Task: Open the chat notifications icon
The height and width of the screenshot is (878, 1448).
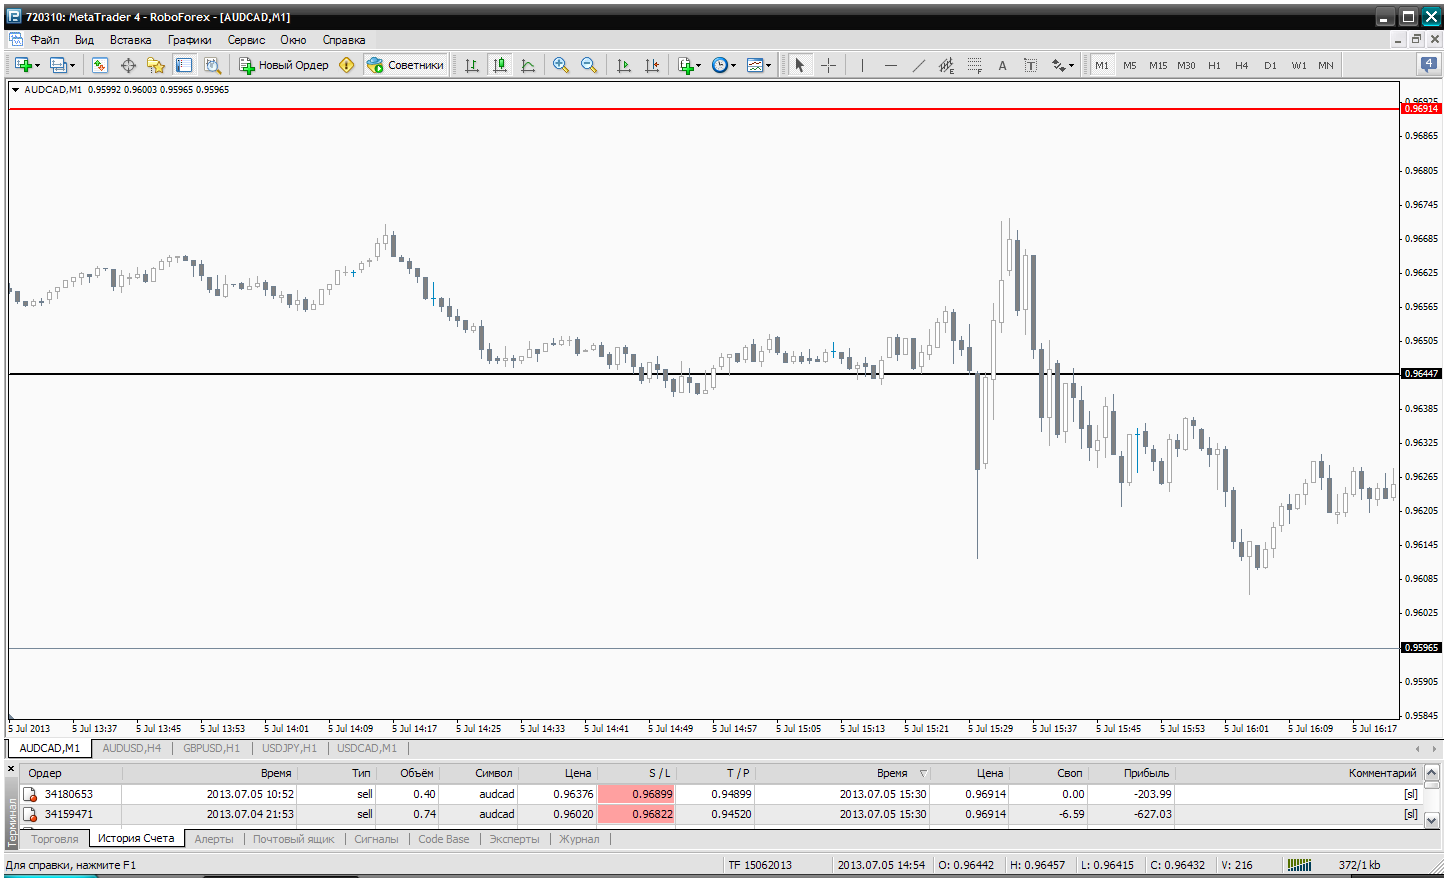Action: pos(1430,65)
